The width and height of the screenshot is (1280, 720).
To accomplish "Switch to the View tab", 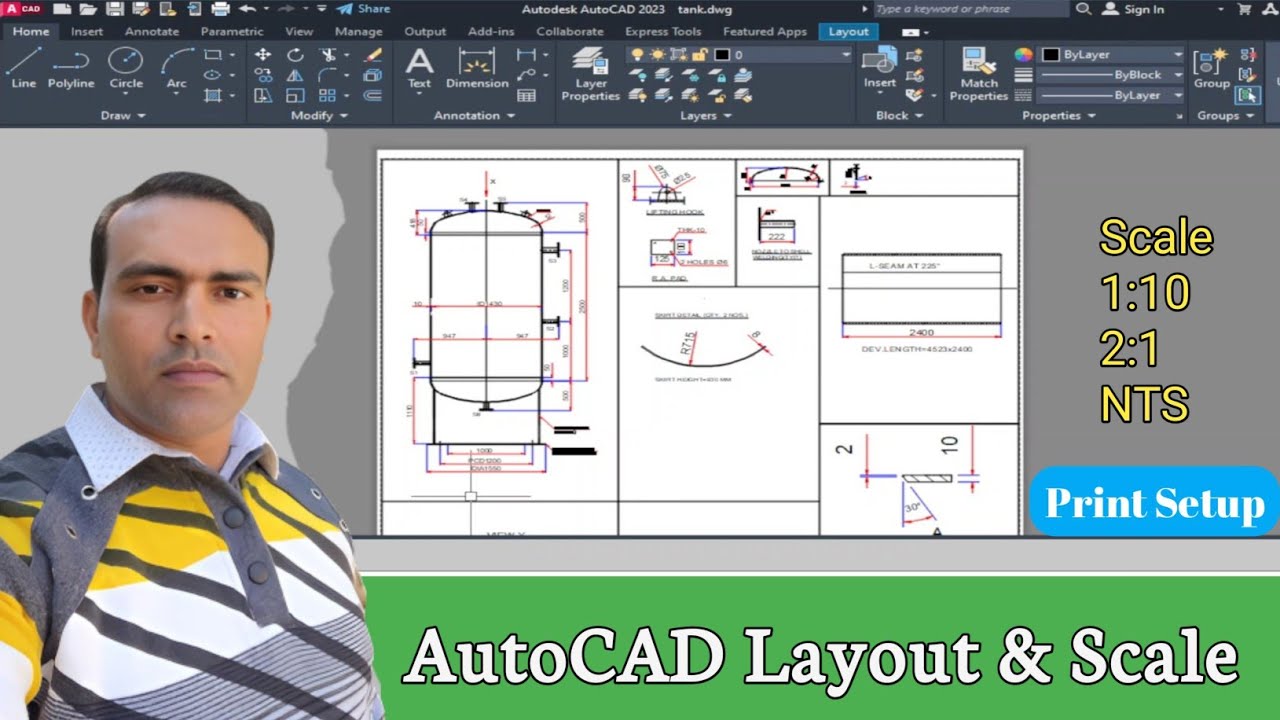I will tap(299, 31).
